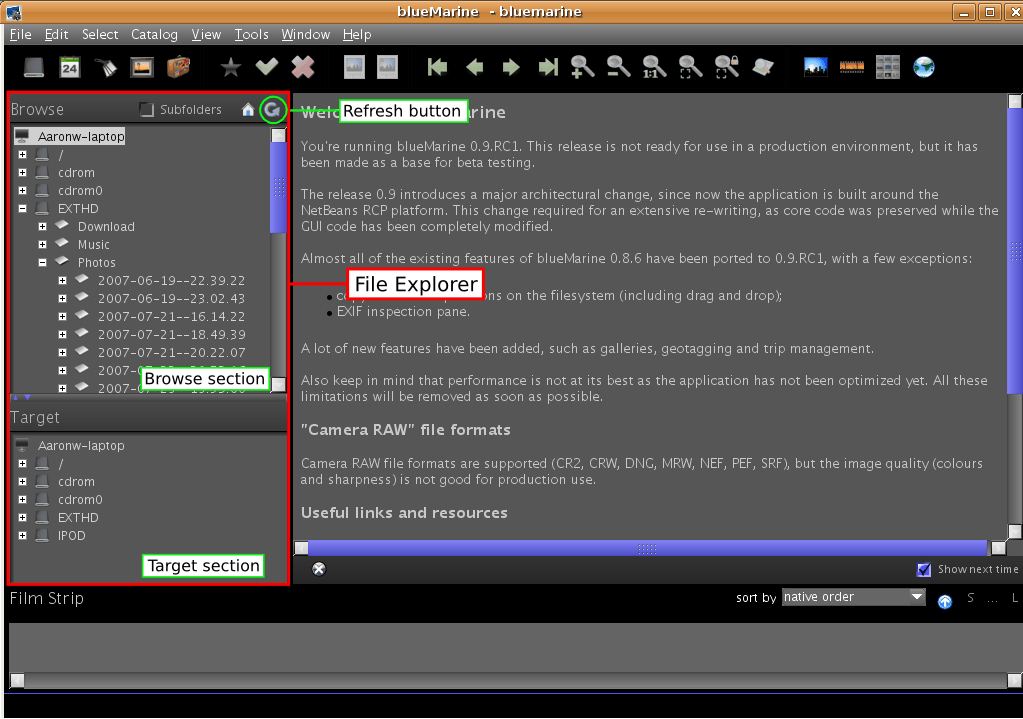This screenshot has height=719, width=1023.
Task: Click the Film Strip horizontal scrollbar
Action: click(x=516, y=681)
